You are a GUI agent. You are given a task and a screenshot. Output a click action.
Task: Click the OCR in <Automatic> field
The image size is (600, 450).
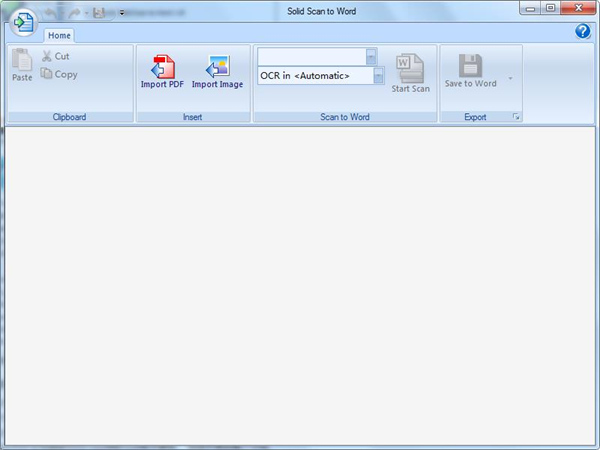point(316,76)
